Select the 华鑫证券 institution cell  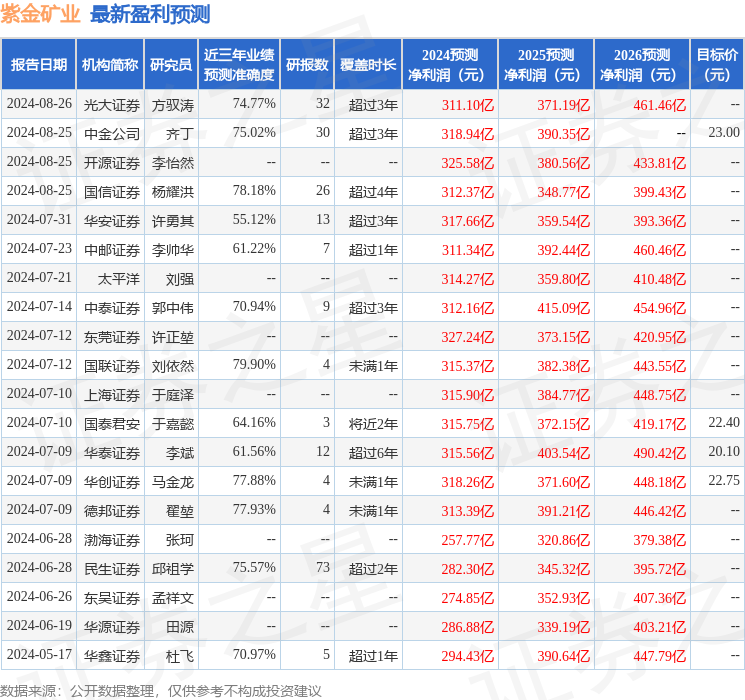click(x=112, y=655)
